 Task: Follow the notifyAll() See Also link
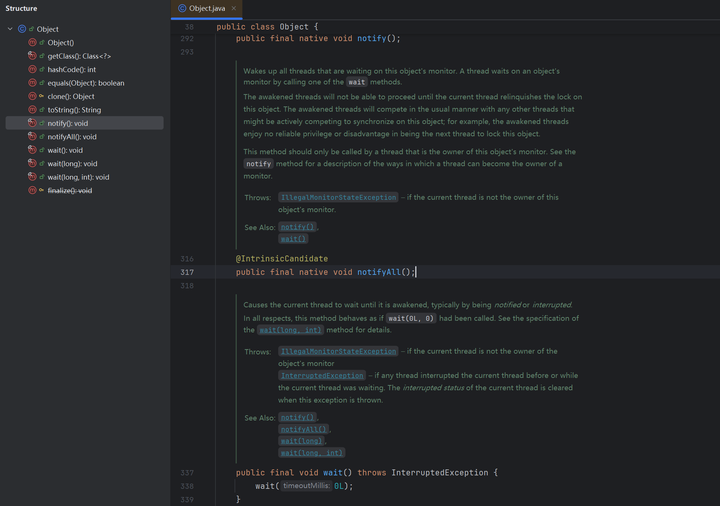[x=303, y=429]
